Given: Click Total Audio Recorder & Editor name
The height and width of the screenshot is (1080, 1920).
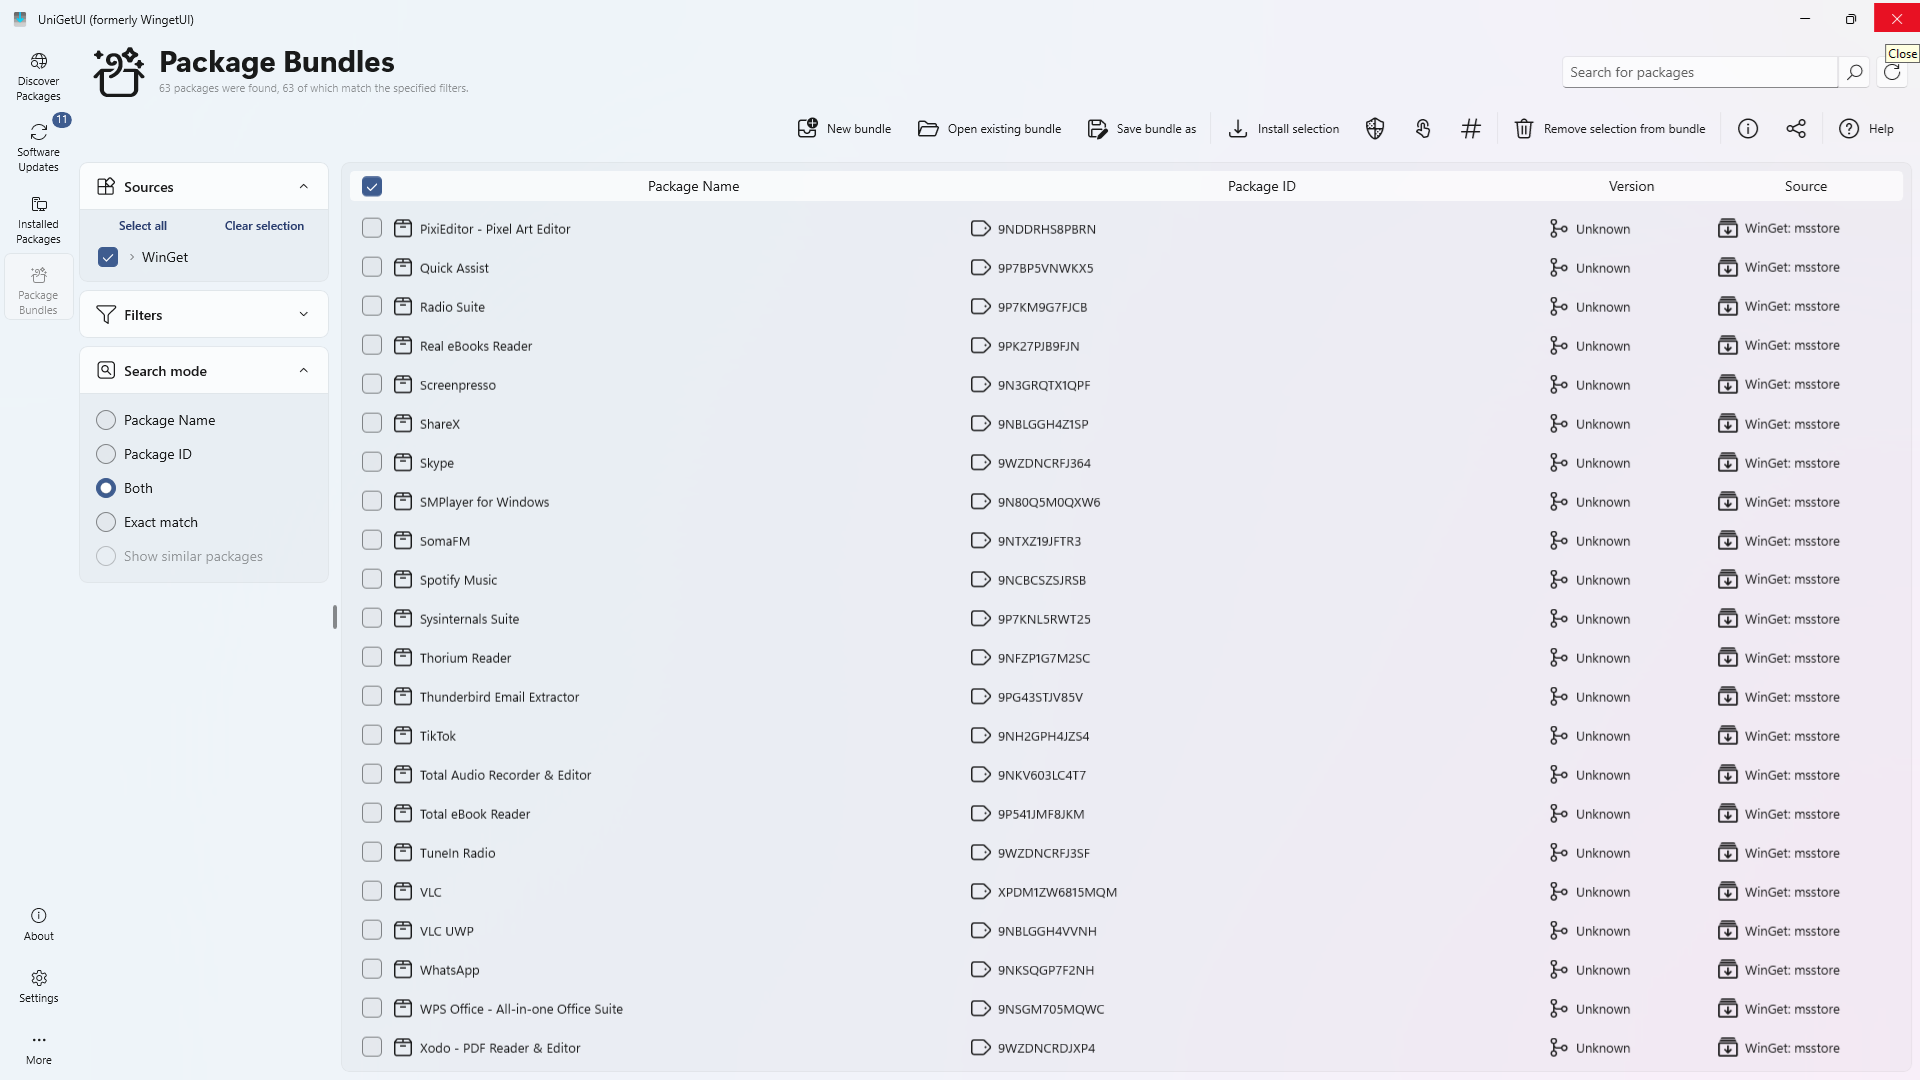Looking at the screenshot, I should (505, 775).
